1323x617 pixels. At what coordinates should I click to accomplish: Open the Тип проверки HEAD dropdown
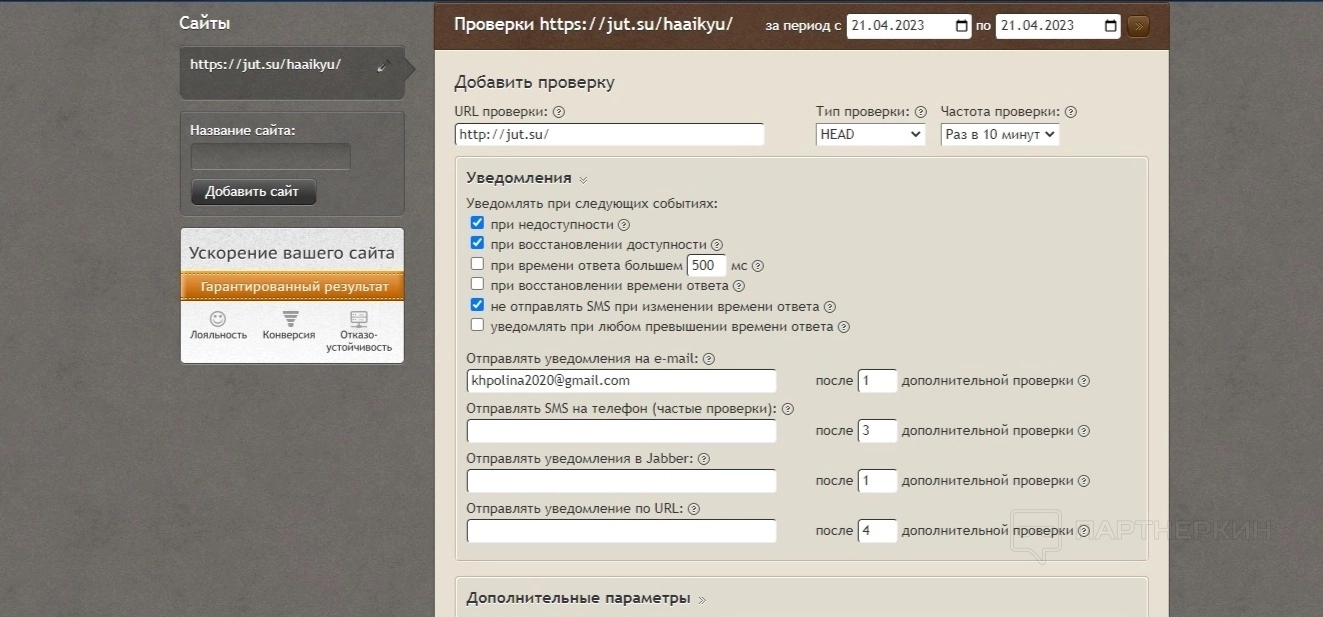pos(870,134)
